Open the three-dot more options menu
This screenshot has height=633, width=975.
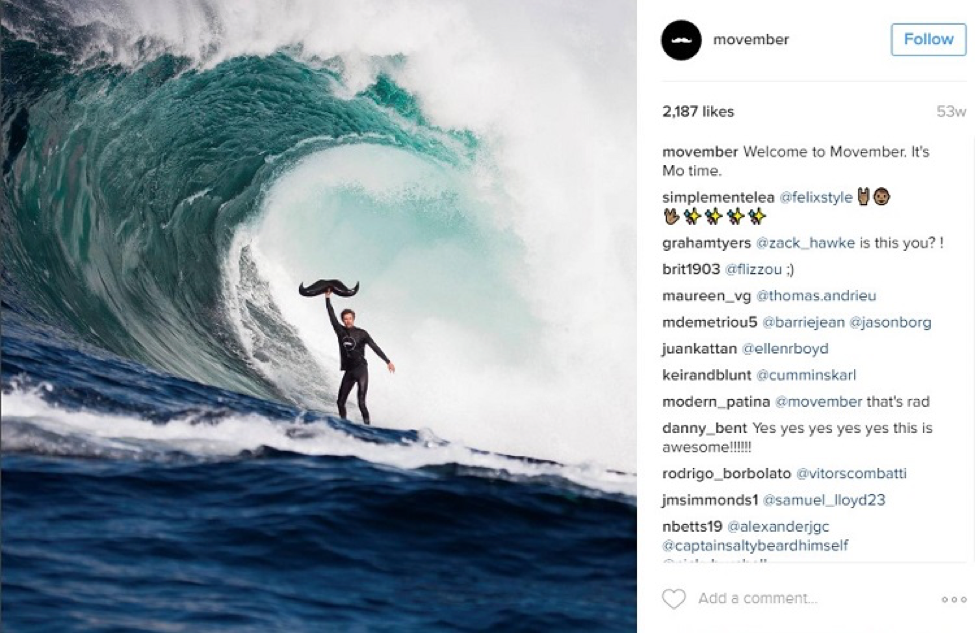coord(954,599)
